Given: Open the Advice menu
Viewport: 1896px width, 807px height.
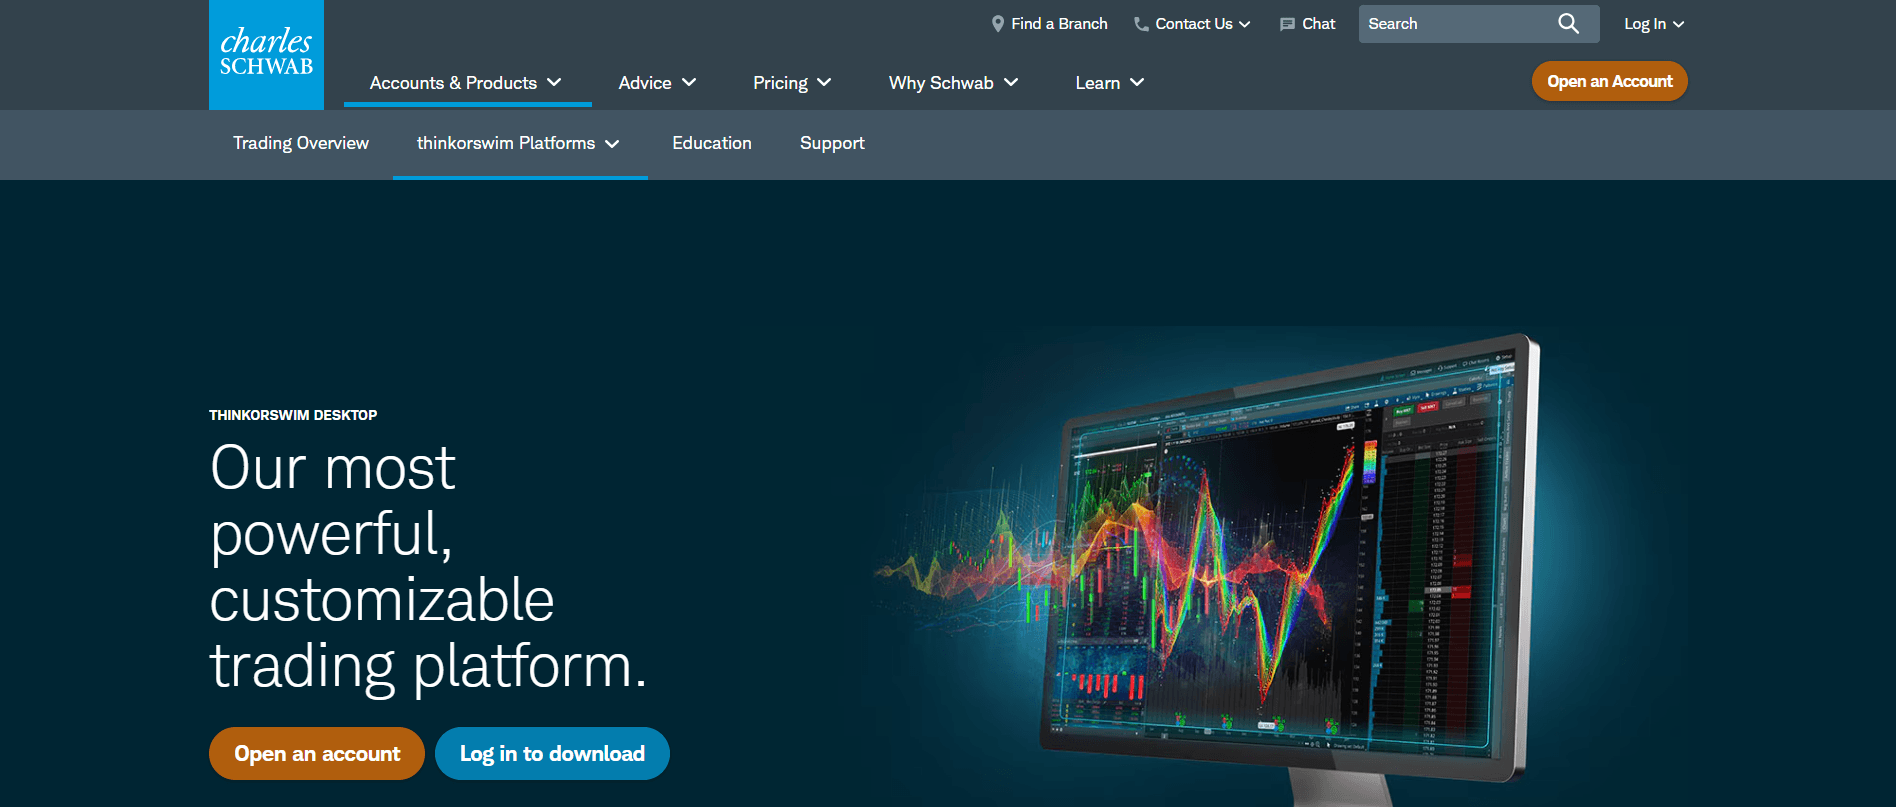Looking at the screenshot, I should [657, 83].
